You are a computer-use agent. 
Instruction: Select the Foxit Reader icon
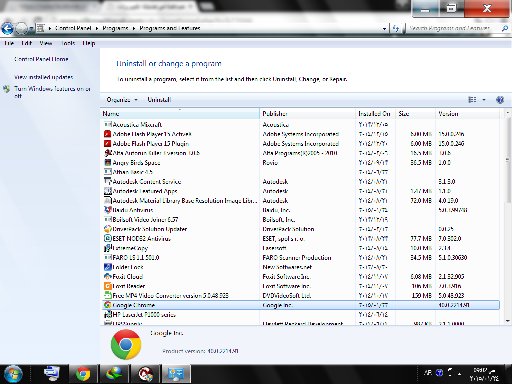[x=107, y=286]
